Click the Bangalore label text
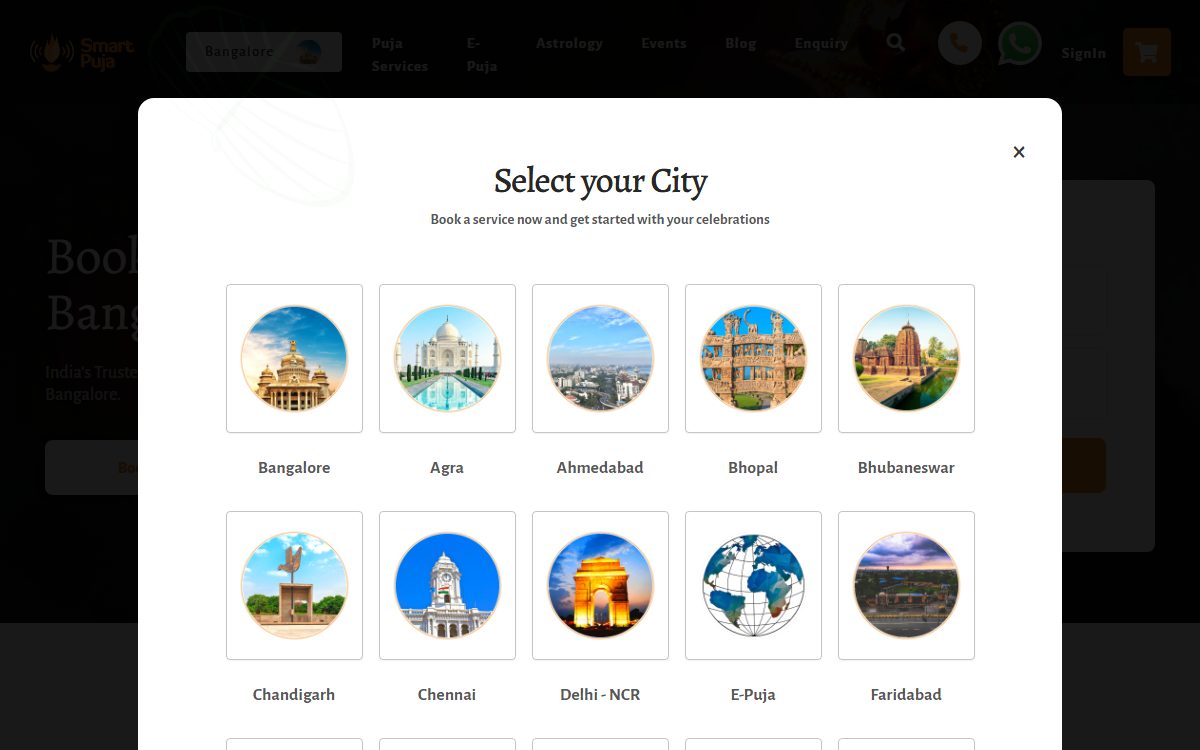Viewport: 1200px width, 750px height. [294, 467]
